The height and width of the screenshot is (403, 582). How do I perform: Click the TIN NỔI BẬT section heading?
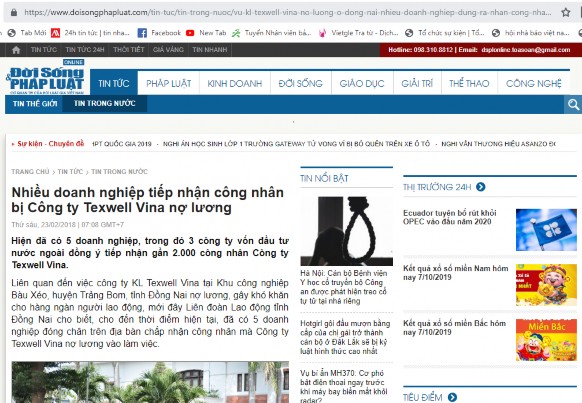click(x=324, y=178)
